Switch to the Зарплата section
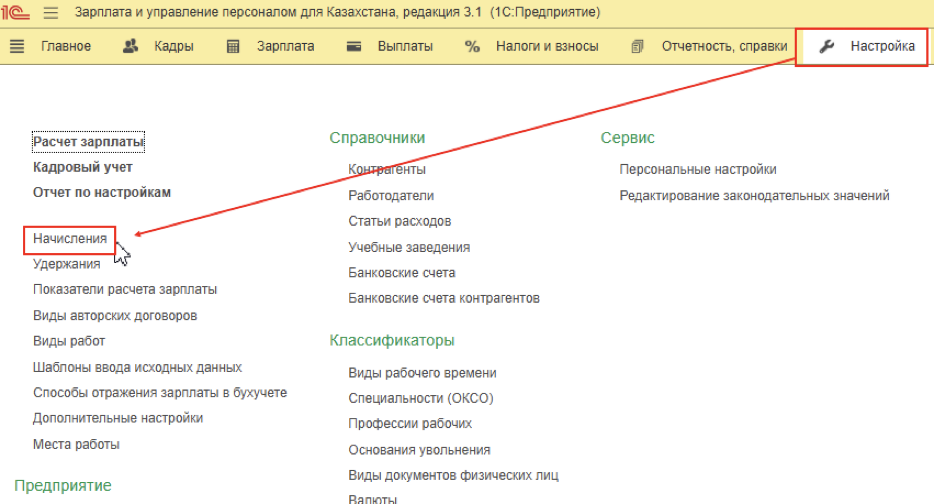The width and height of the screenshot is (934, 504). 285,46
